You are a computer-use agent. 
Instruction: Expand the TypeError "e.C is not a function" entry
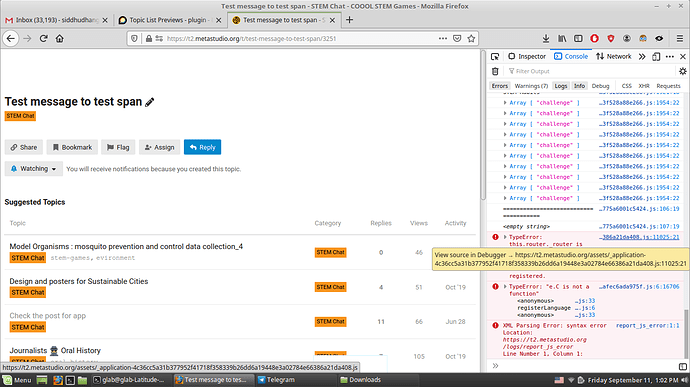pos(505,286)
